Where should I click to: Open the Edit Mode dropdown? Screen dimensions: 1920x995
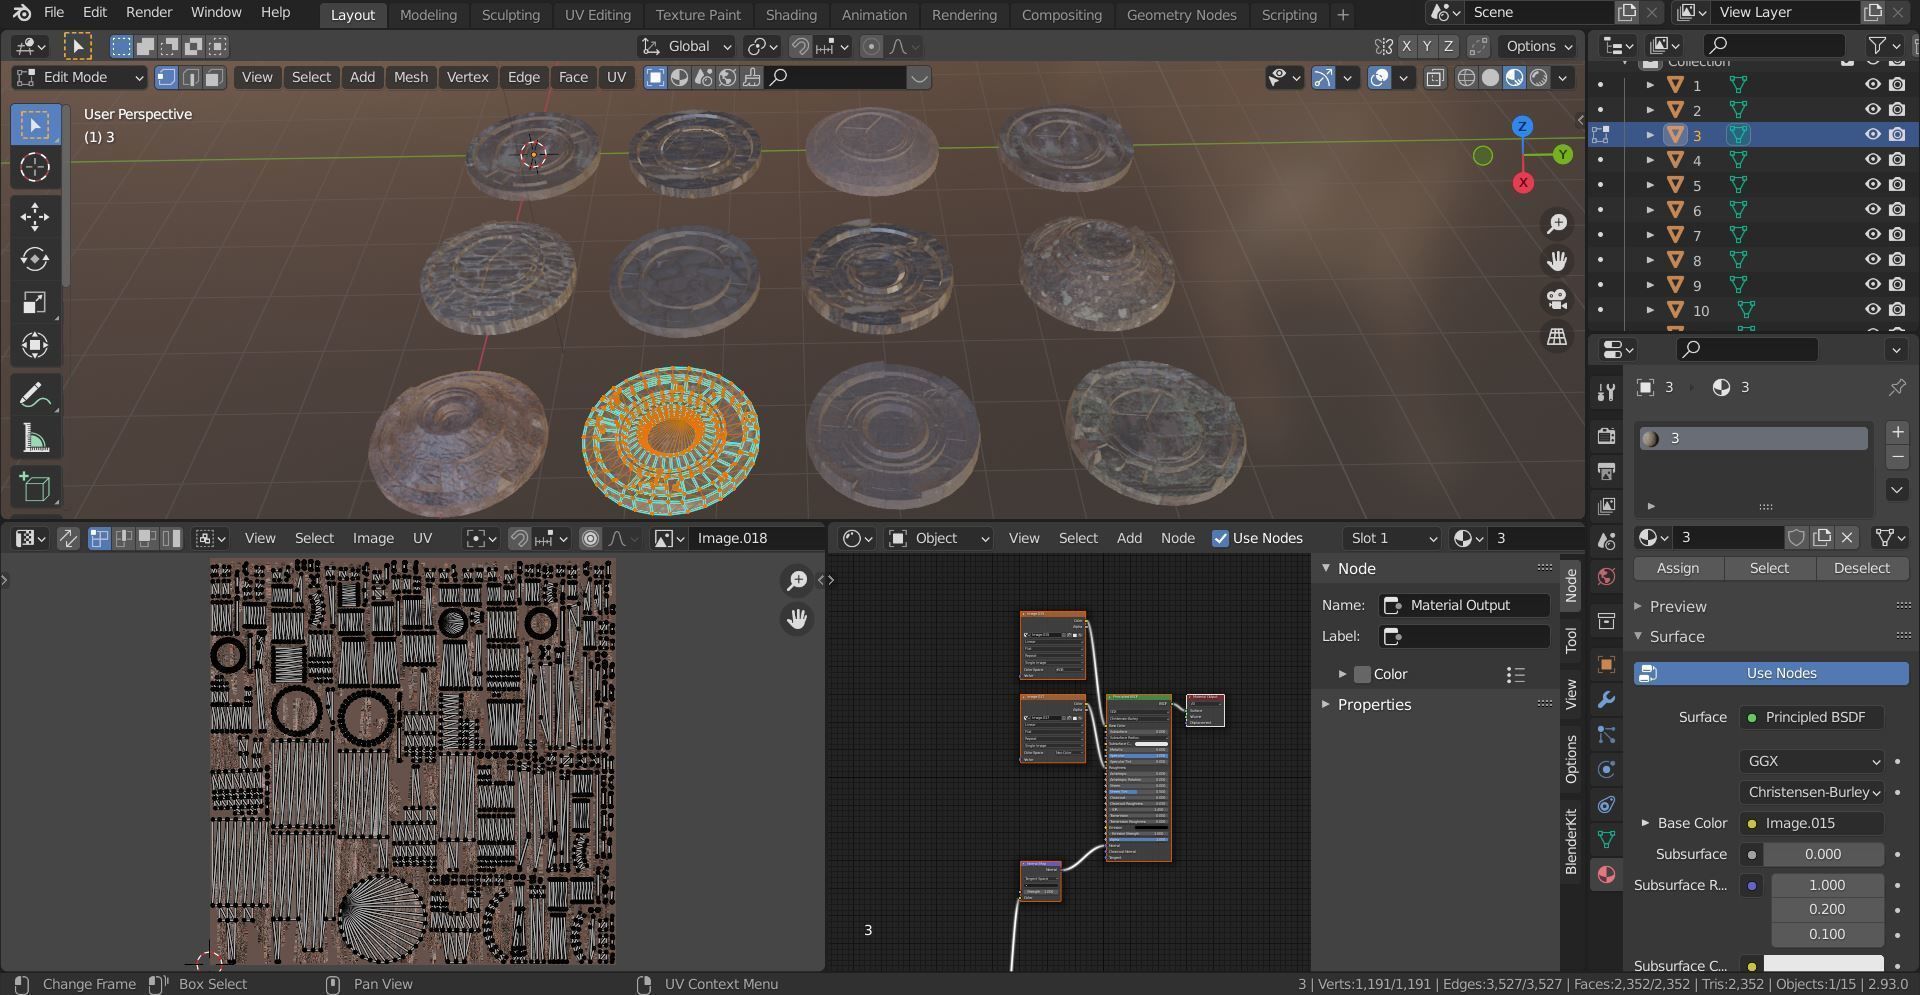(x=80, y=78)
